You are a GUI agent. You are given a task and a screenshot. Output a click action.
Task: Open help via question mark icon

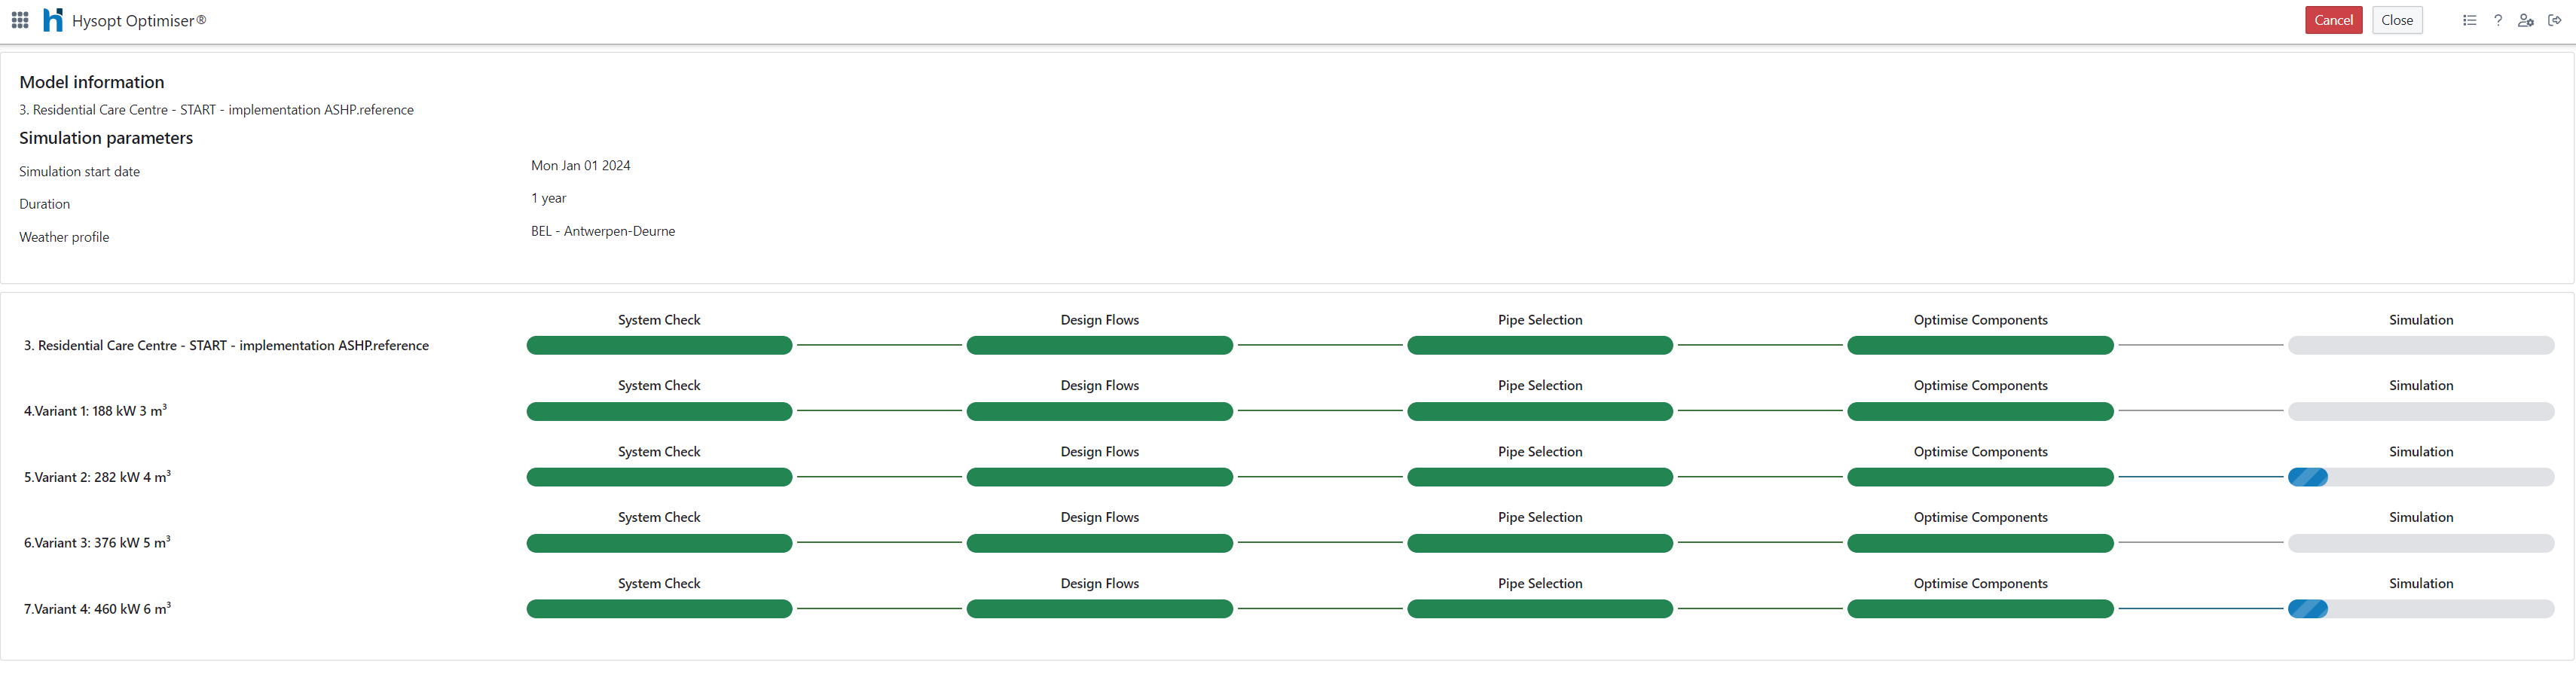click(x=2498, y=20)
